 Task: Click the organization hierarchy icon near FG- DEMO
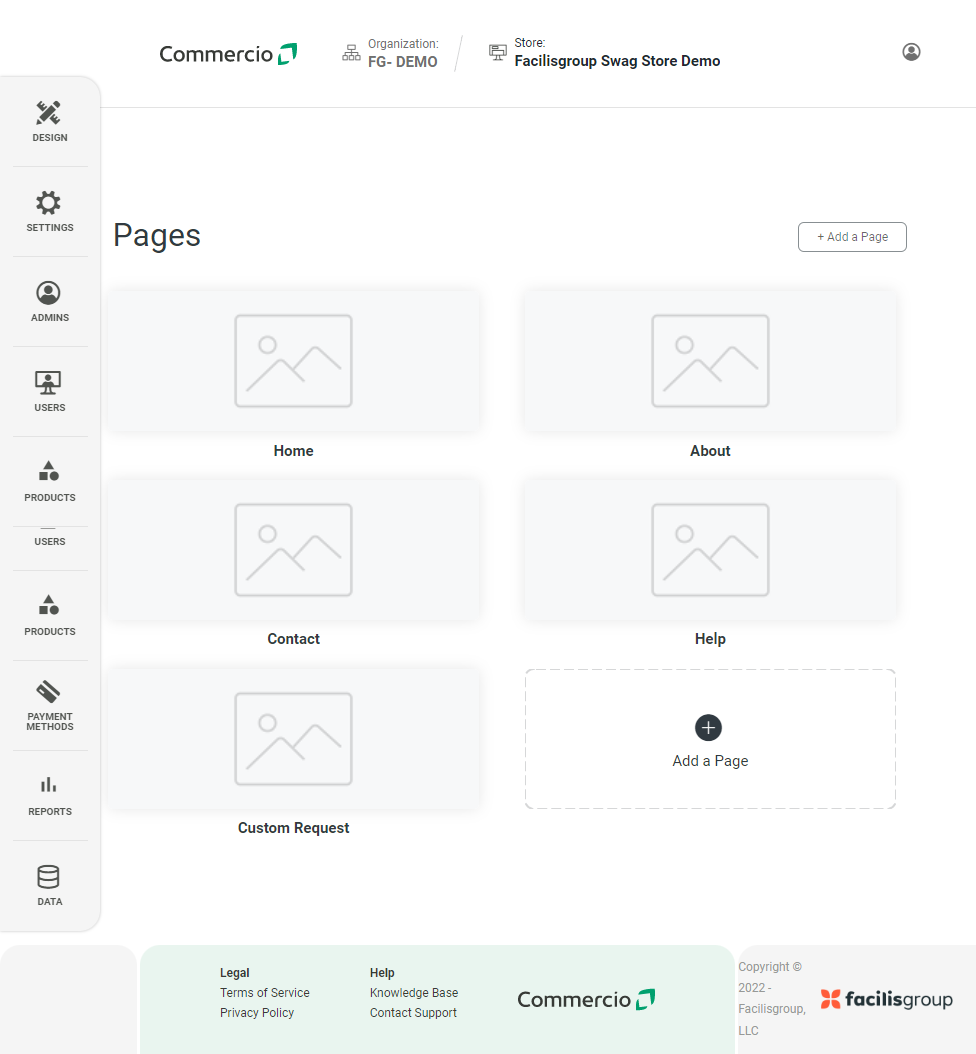(351, 52)
